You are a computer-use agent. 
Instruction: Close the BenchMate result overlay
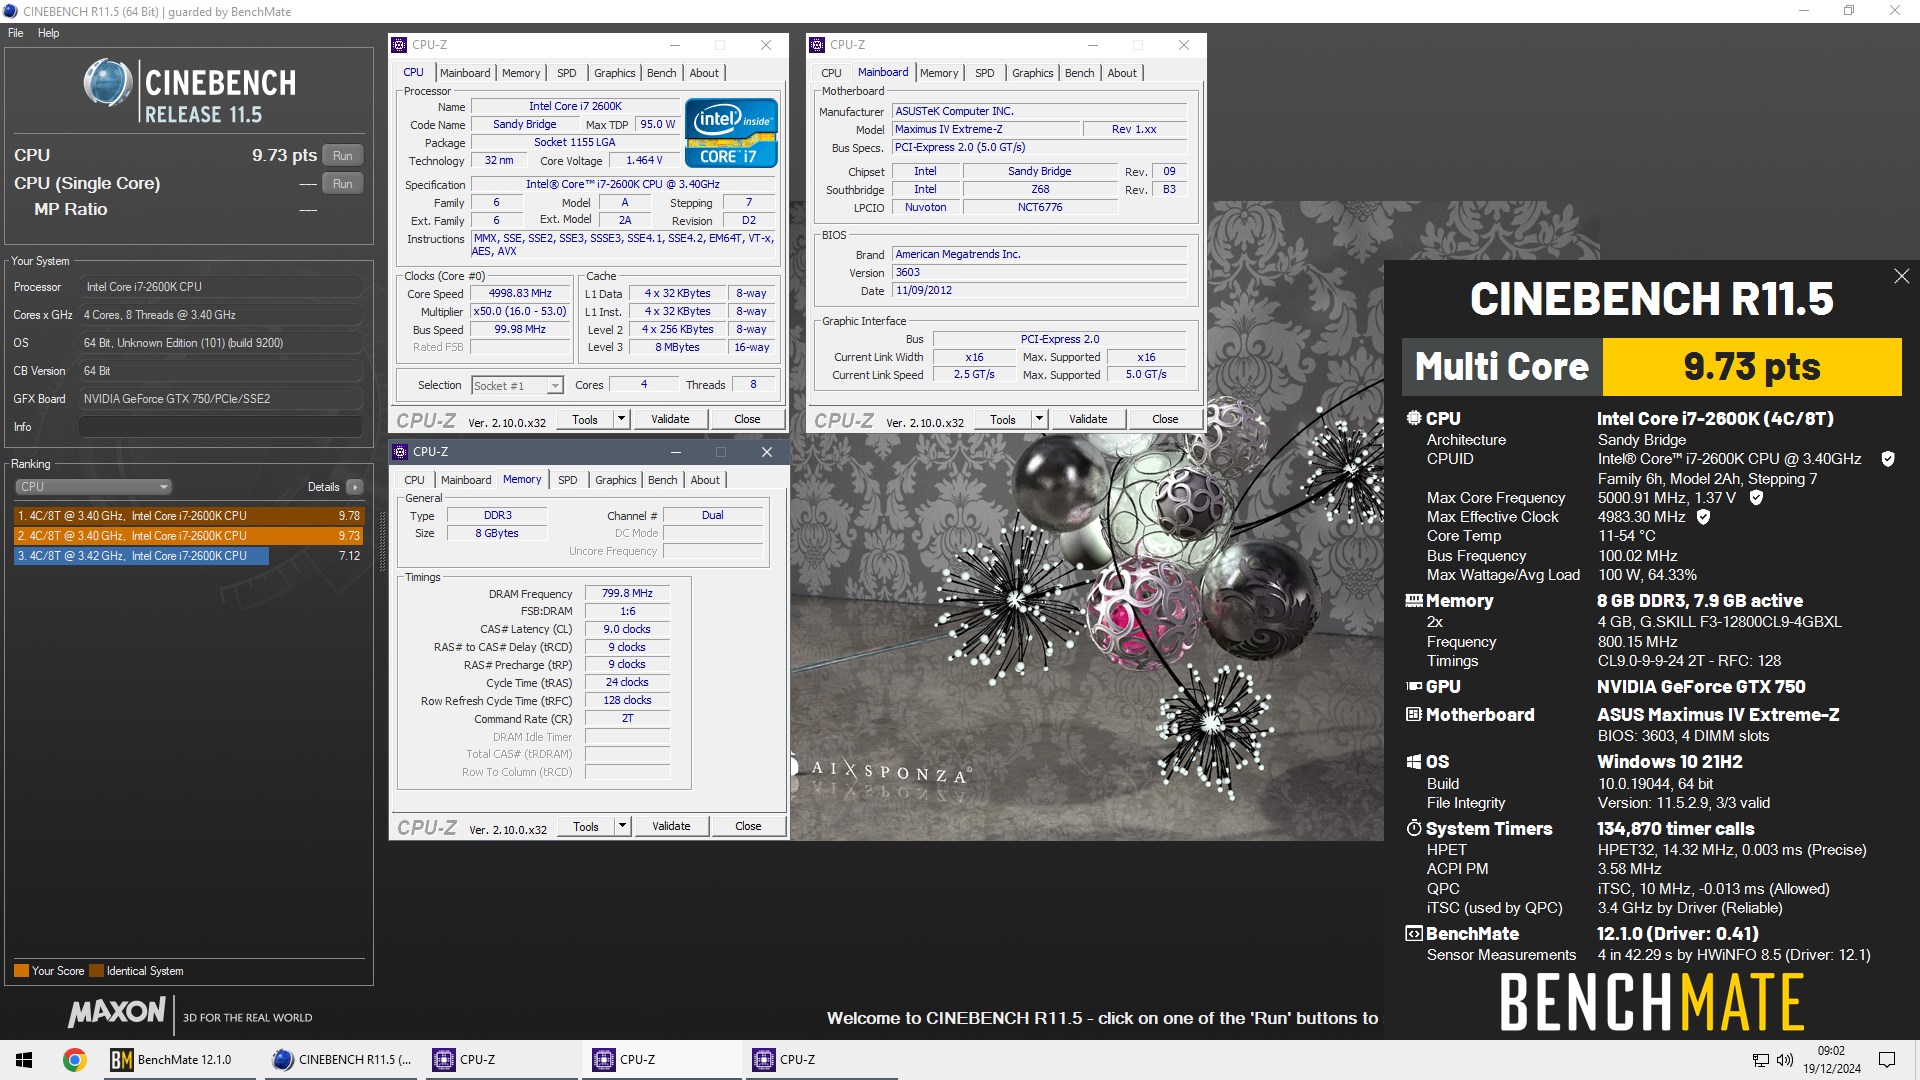1901,276
